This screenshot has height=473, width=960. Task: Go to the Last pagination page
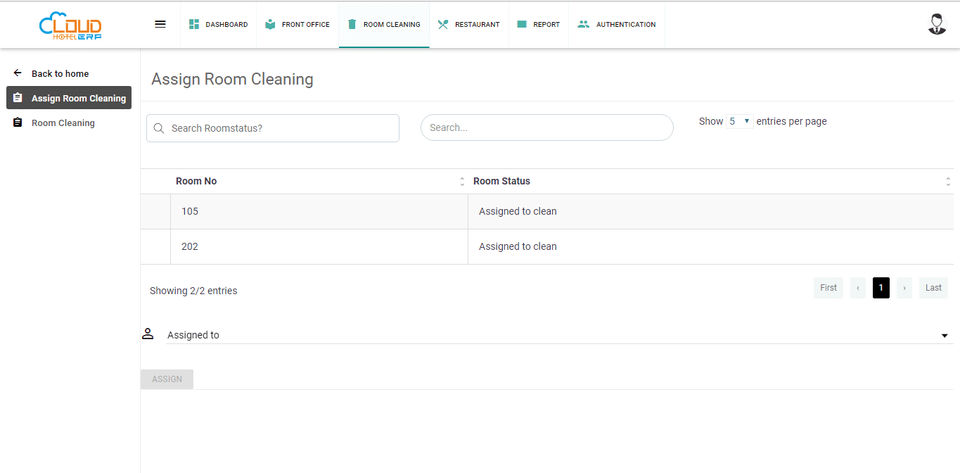[932, 288]
